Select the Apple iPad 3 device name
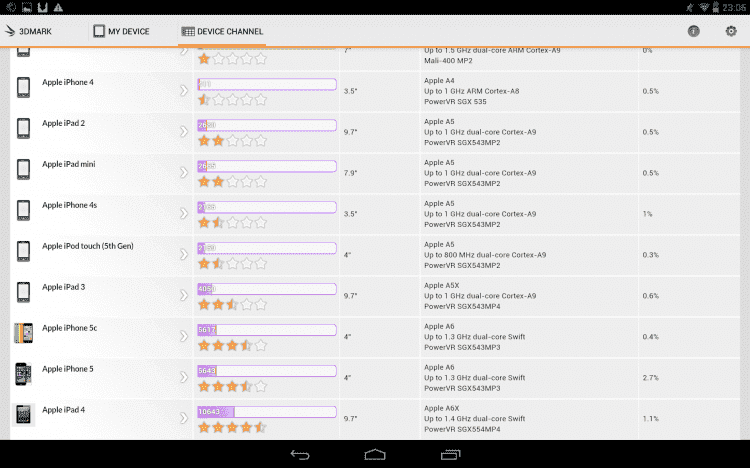 pos(64,287)
